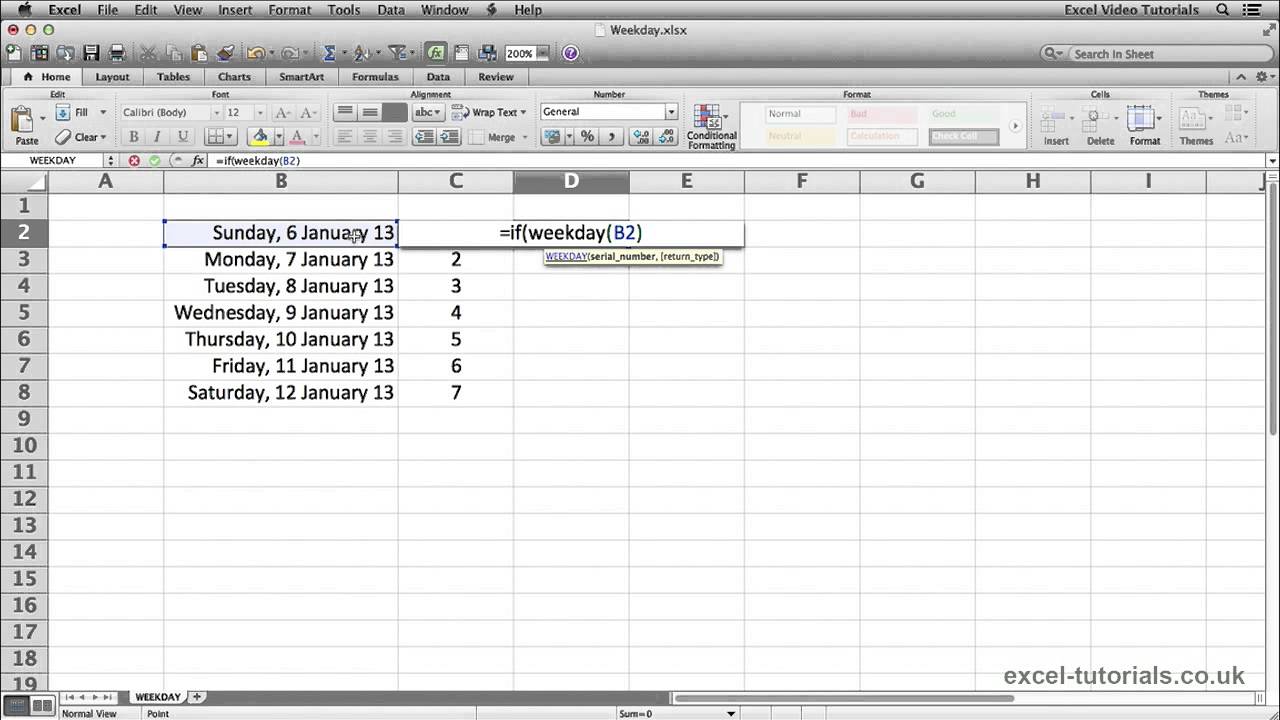Click the Undo arrow icon
The image size is (1280, 720).
click(255, 53)
